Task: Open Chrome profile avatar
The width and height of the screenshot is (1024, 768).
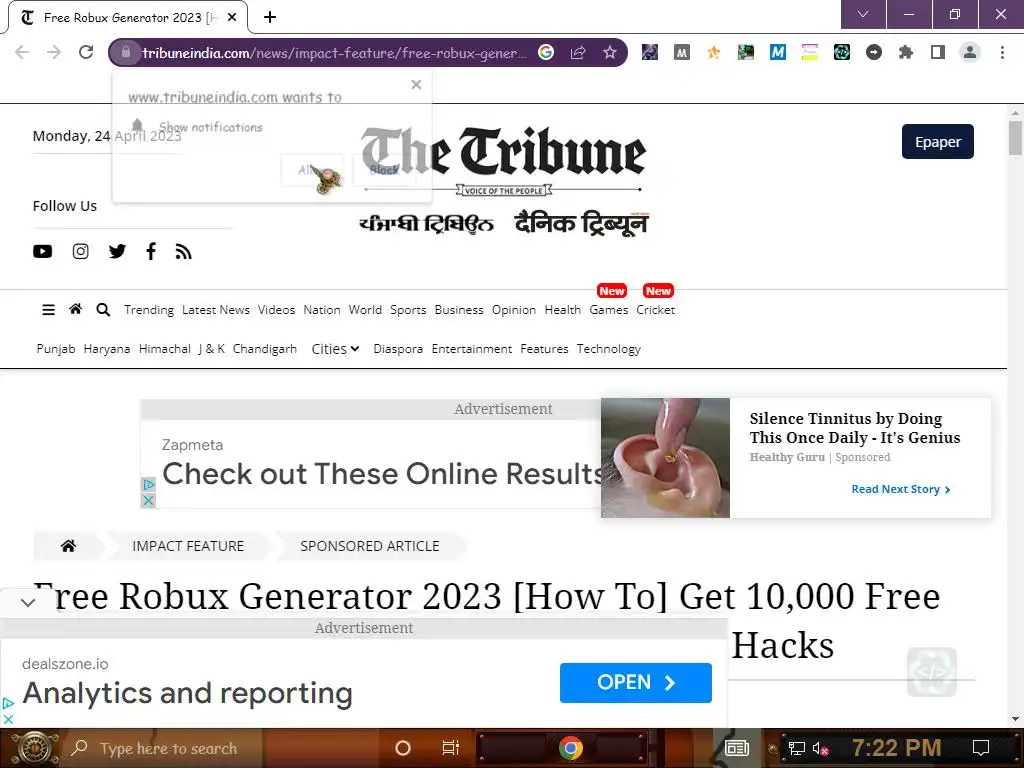Action: (970, 52)
